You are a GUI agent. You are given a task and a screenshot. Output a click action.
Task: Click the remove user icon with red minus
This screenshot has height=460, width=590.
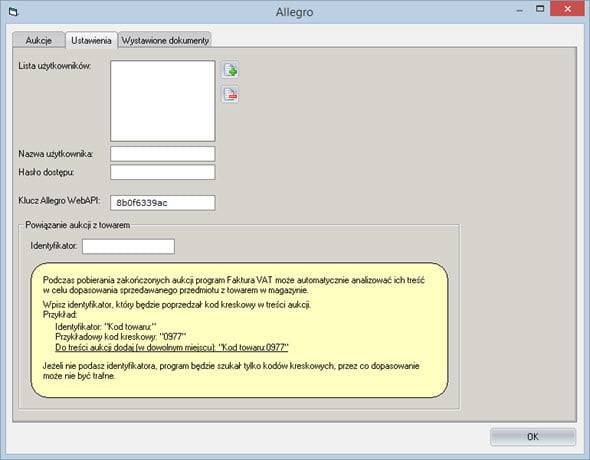coord(230,94)
